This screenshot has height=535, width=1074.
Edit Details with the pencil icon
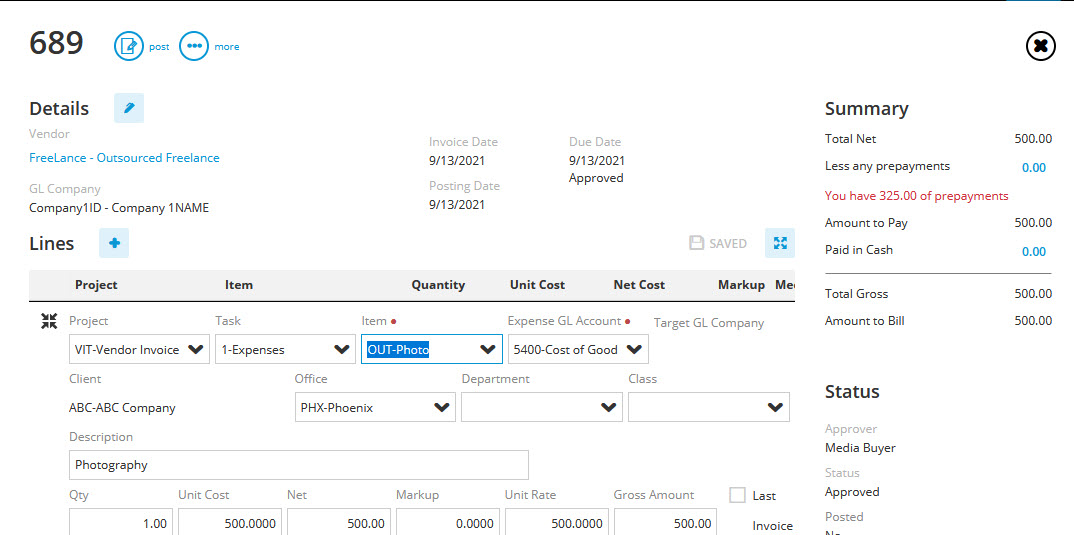point(129,108)
